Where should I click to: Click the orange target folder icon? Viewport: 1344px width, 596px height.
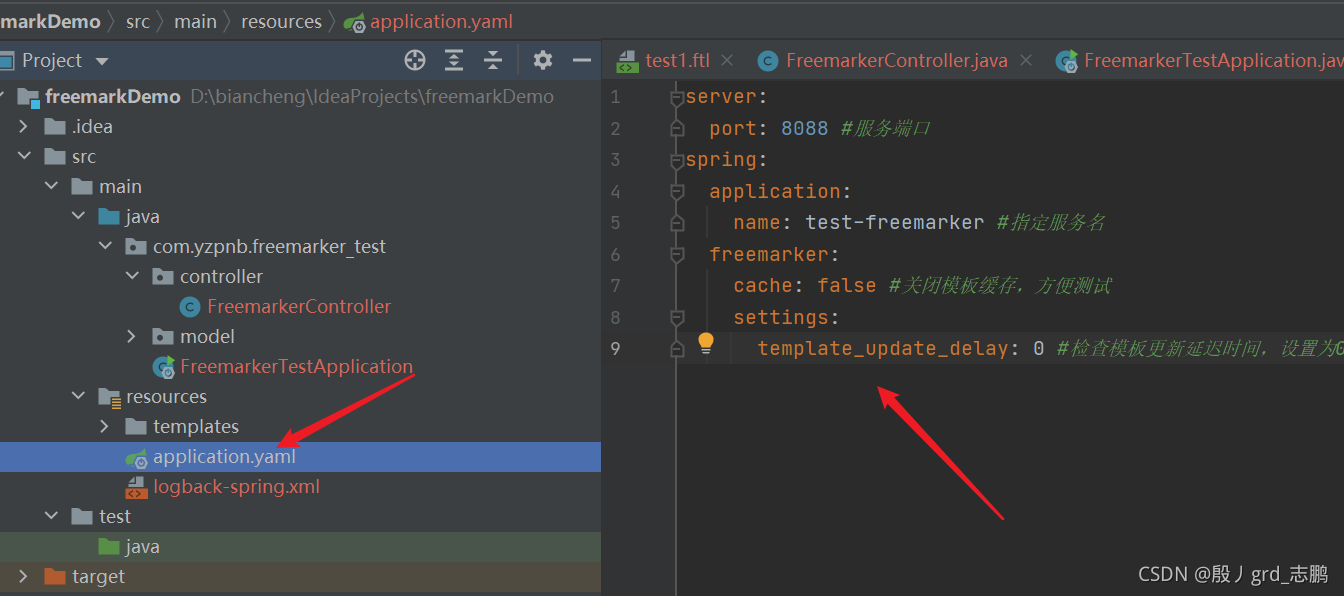pyautogui.click(x=55, y=577)
